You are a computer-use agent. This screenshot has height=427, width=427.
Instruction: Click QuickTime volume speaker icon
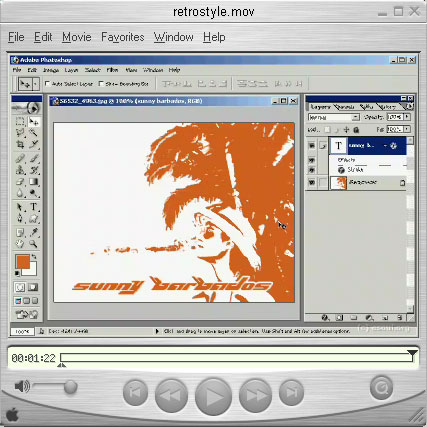pyautogui.click(x=22, y=387)
